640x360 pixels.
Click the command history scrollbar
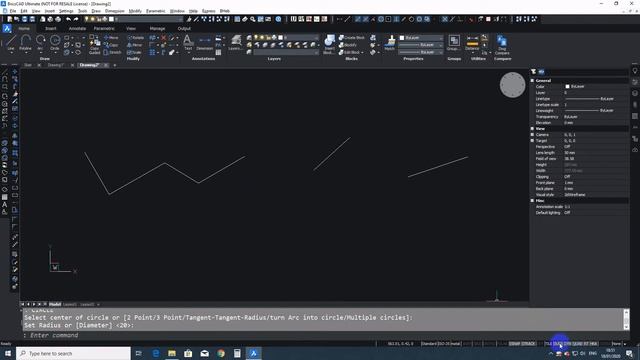(627, 319)
